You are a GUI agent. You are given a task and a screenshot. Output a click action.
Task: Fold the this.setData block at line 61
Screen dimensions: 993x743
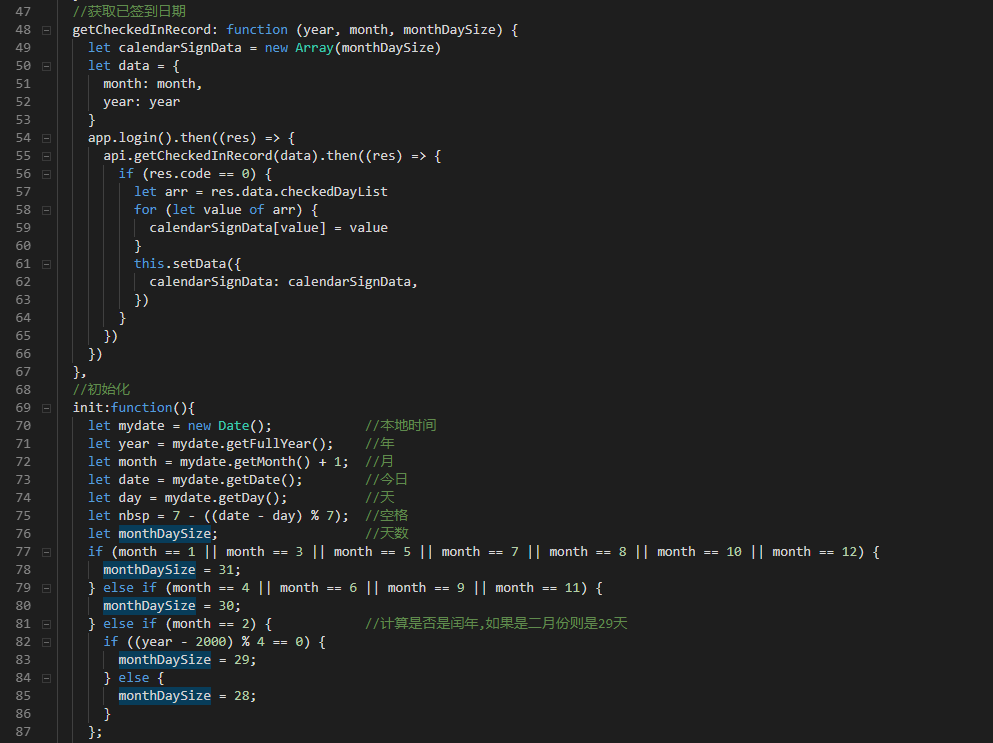pyautogui.click(x=46, y=264)
